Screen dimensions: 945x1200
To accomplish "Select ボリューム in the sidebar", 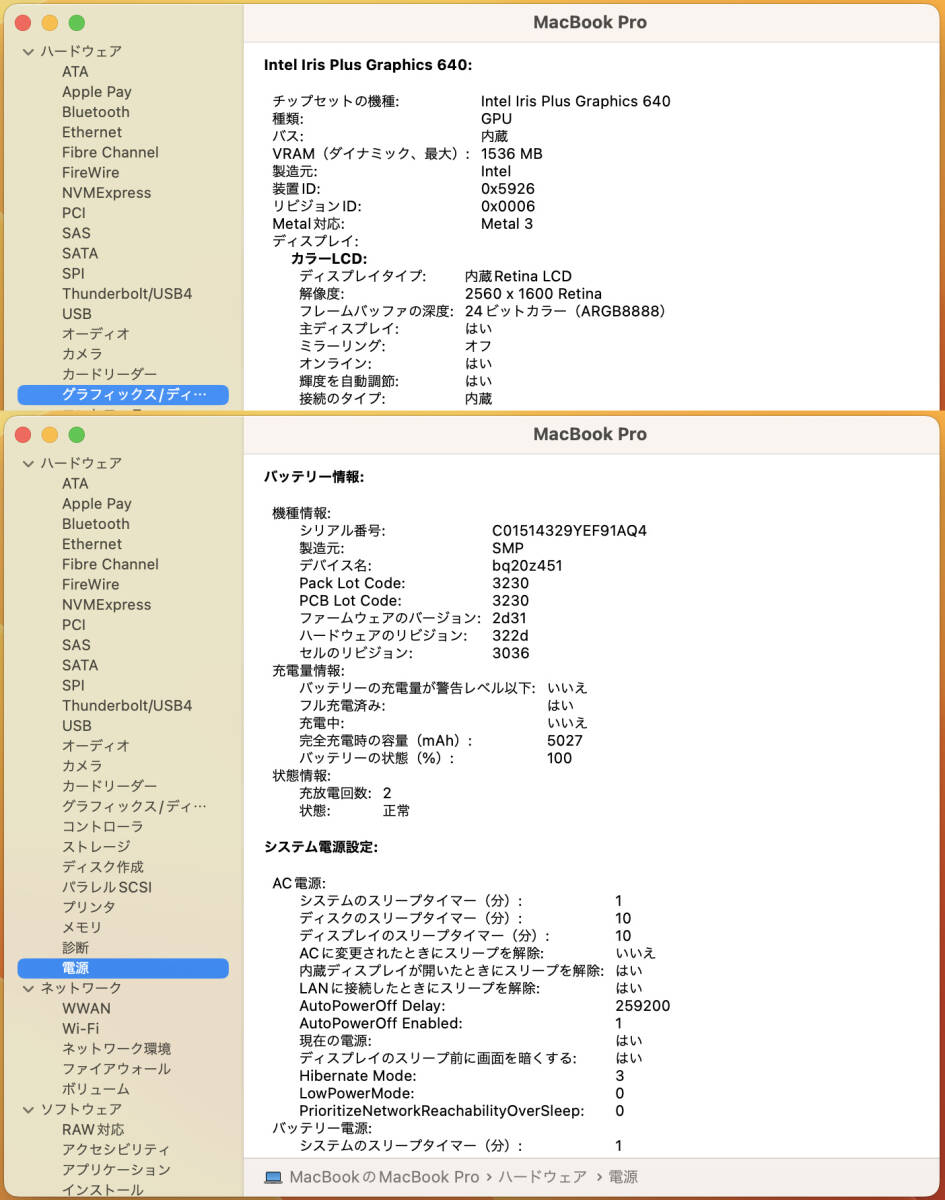I will click(x=96, y=1089).
